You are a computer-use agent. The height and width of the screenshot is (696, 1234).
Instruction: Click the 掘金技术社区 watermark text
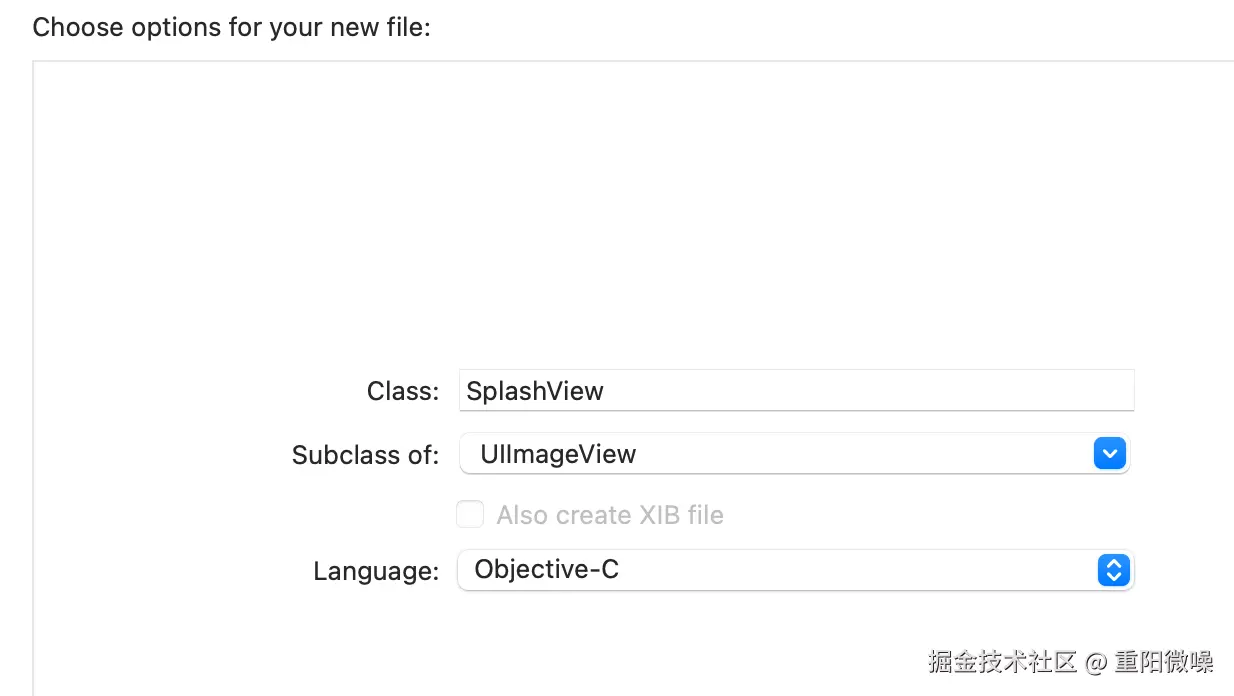tap(1002, 661)
